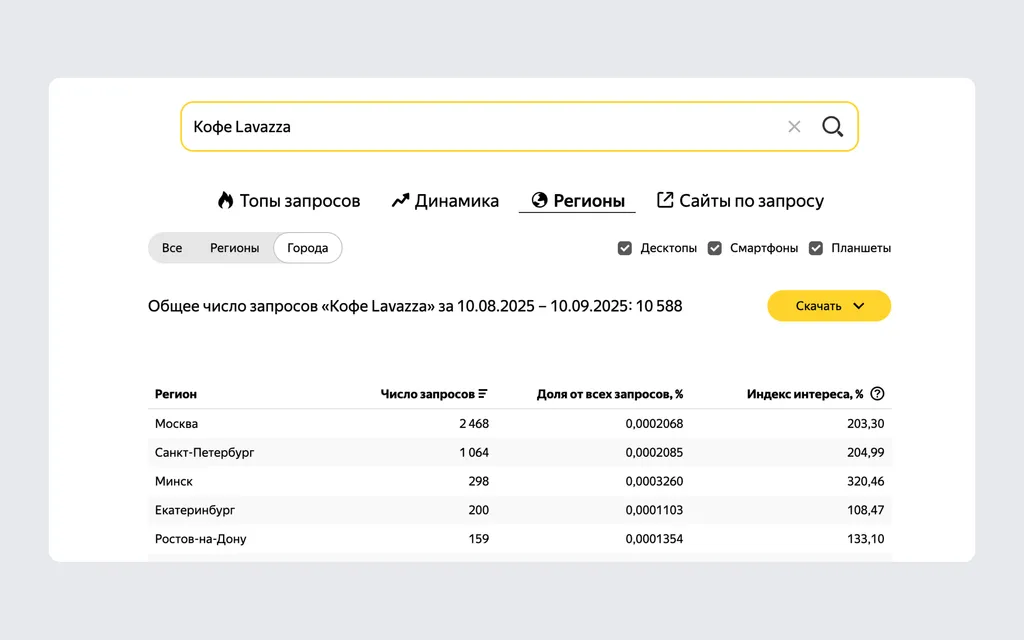Click the 203,30 interest index value
The width and height of the screenshot is (1024, 640).
pyautogui.click(x=866, y=424)
